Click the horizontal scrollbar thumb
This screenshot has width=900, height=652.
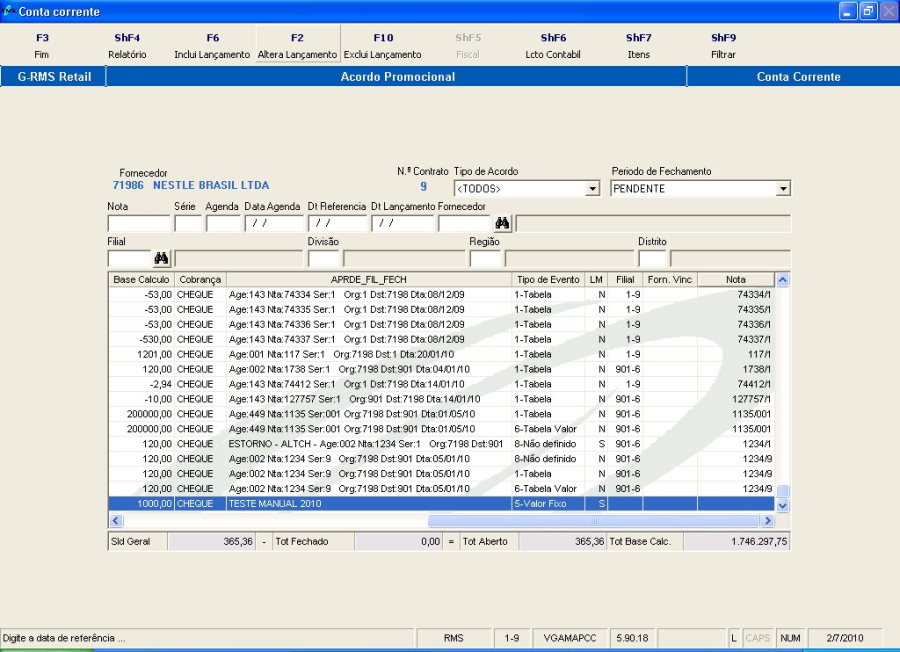[x=593, y=521]
